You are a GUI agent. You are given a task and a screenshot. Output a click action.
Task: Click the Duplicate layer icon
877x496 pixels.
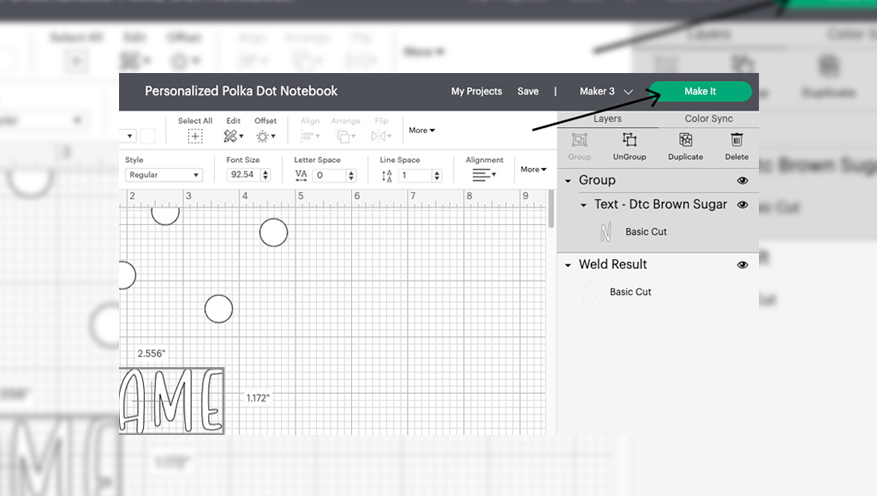[685, 141]
